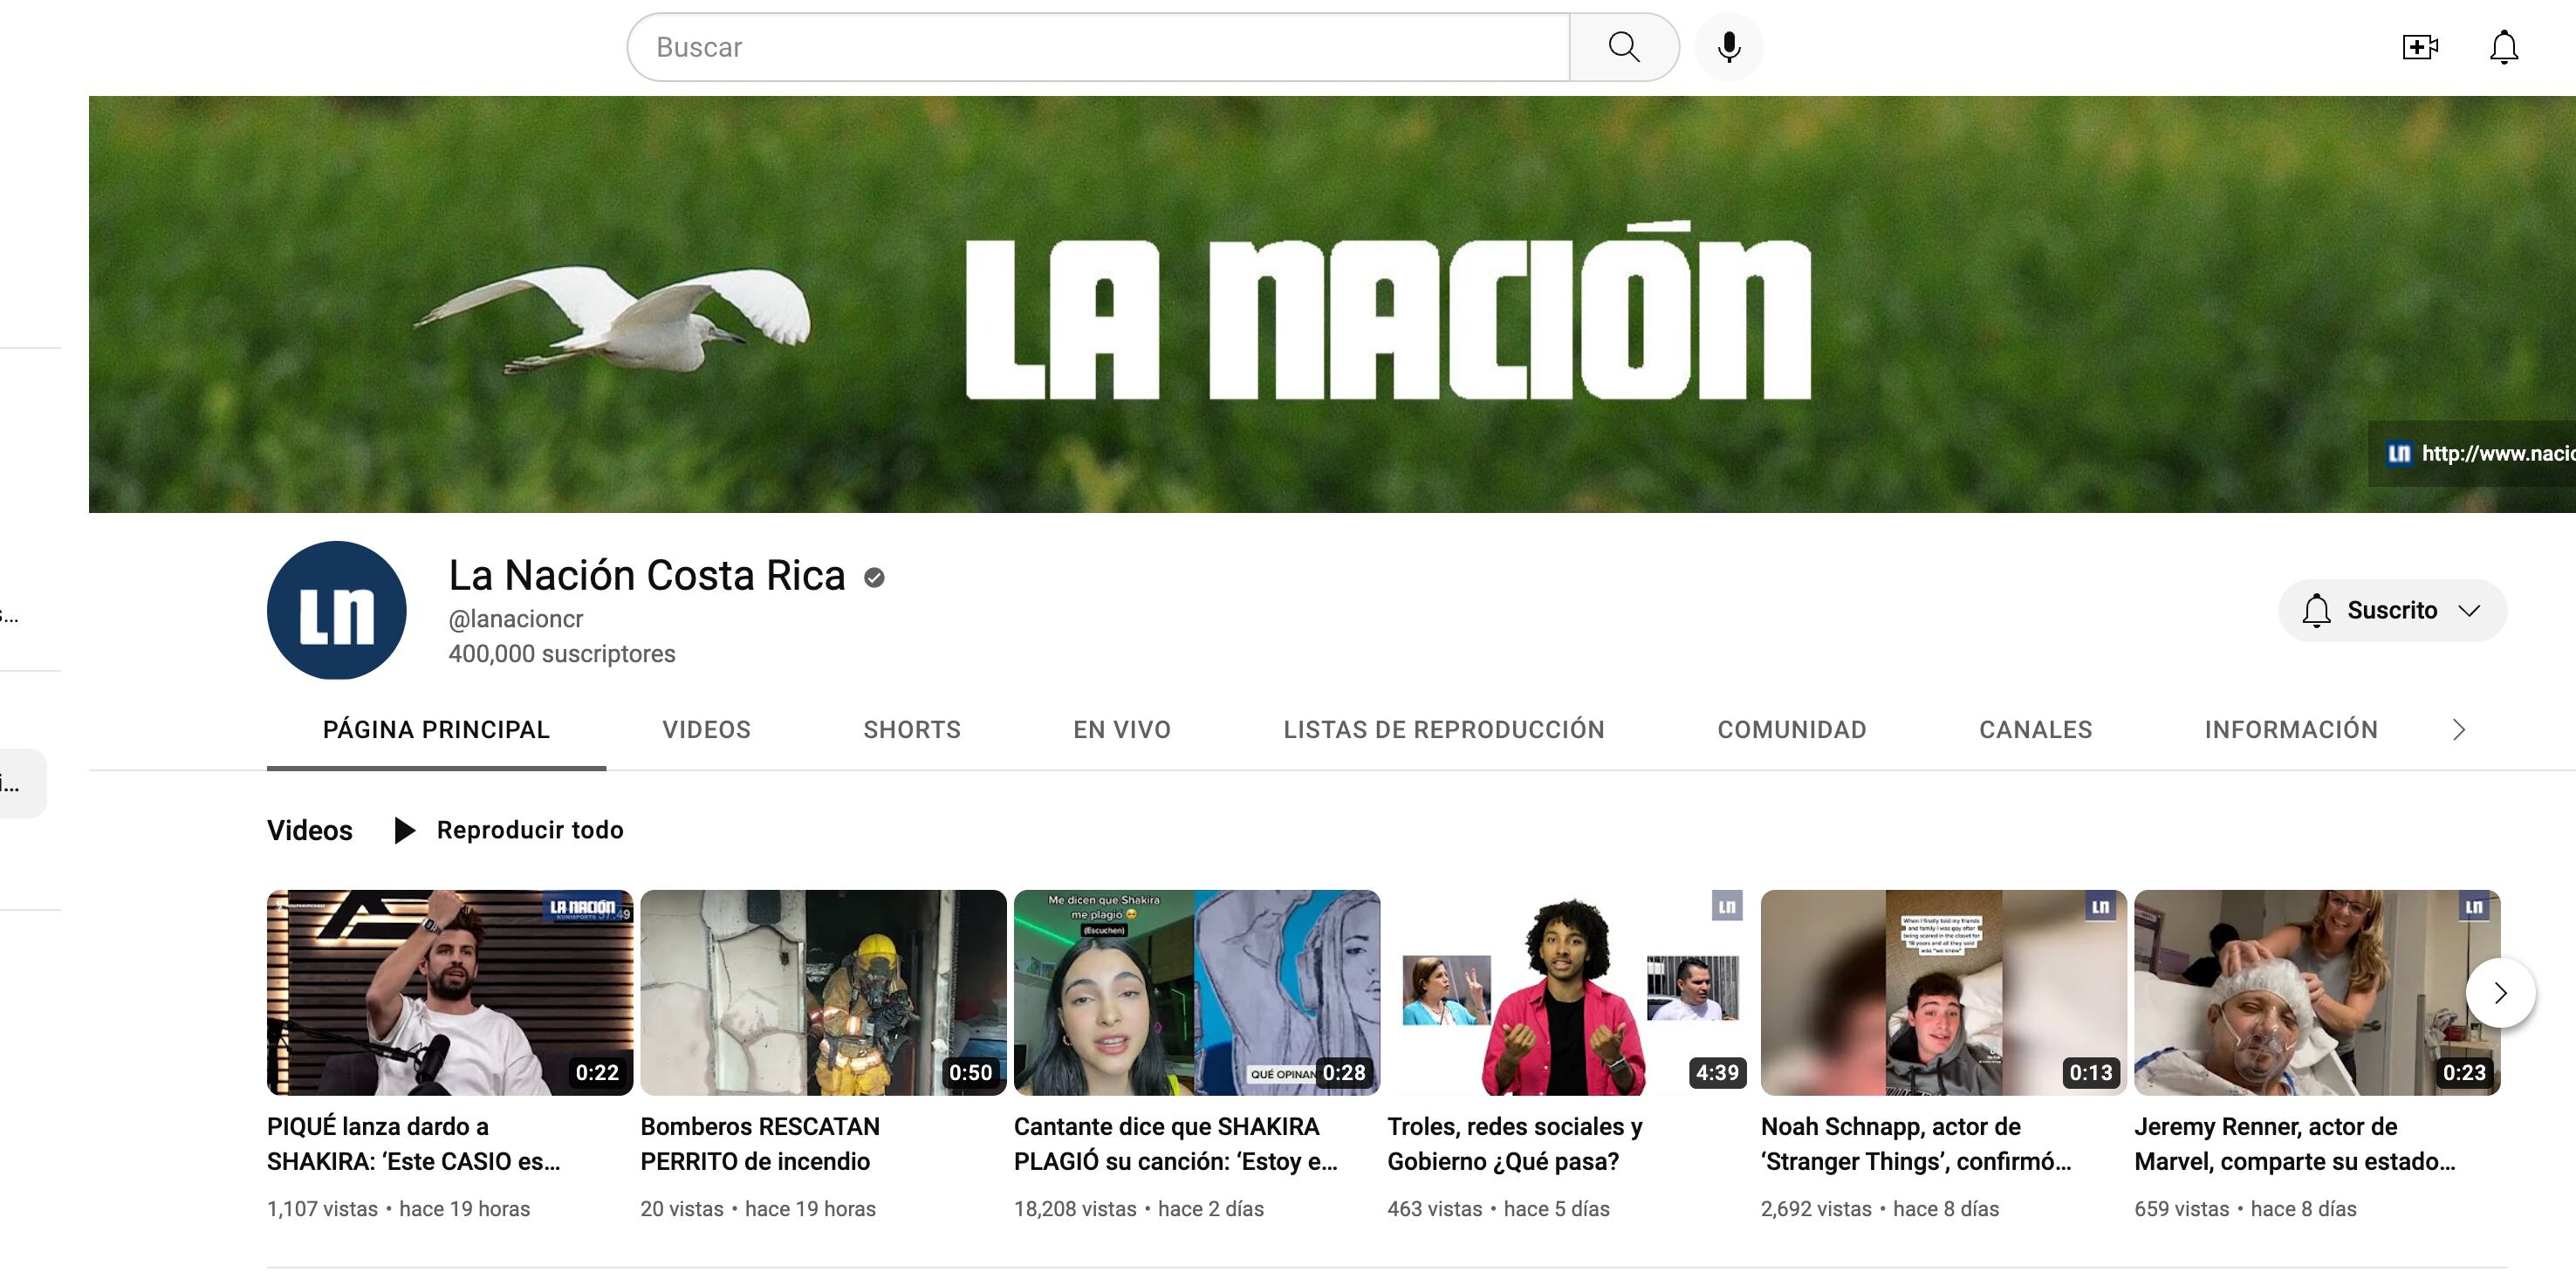Click the Troles, redes sociales video thumbnail
The height and width of the screenshot is (1272, 2576).
click(1566, 992)
